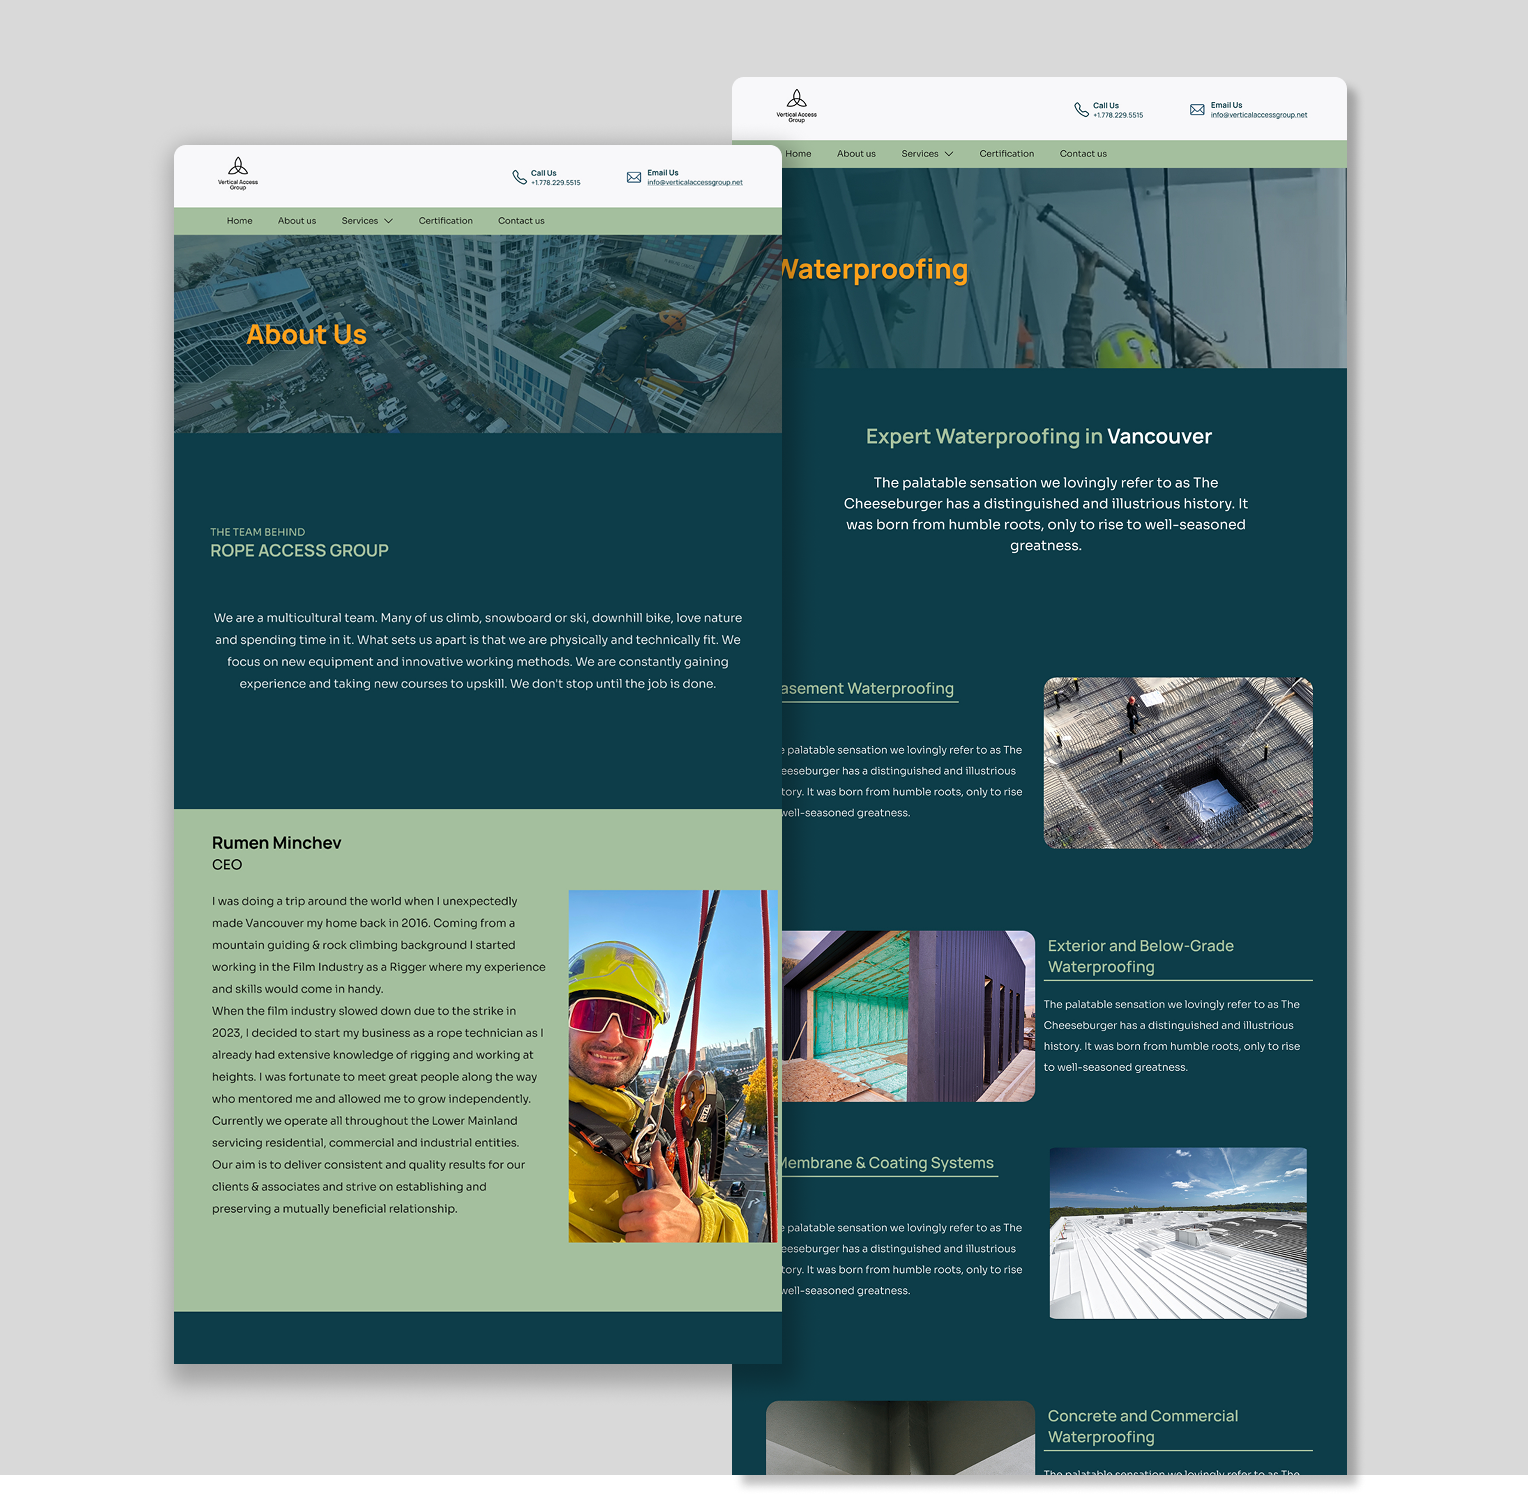Open the Basement Waterproofing rebar construction image
The height and width of the screenshot is (1495, 1528).
pyautogui.click(x=1177, y=763)
